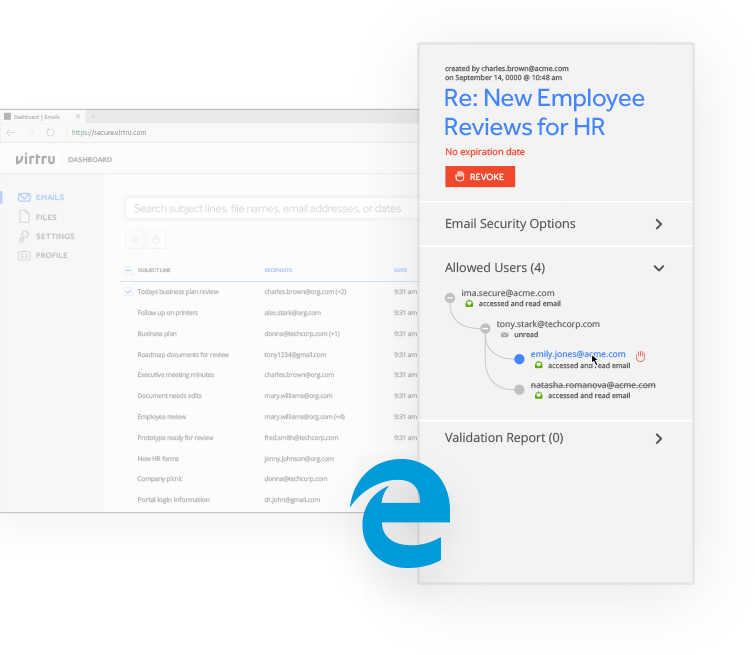Check the Roadmap documents for review checkbox
The image size is (755, 655).
pos(128,354)
